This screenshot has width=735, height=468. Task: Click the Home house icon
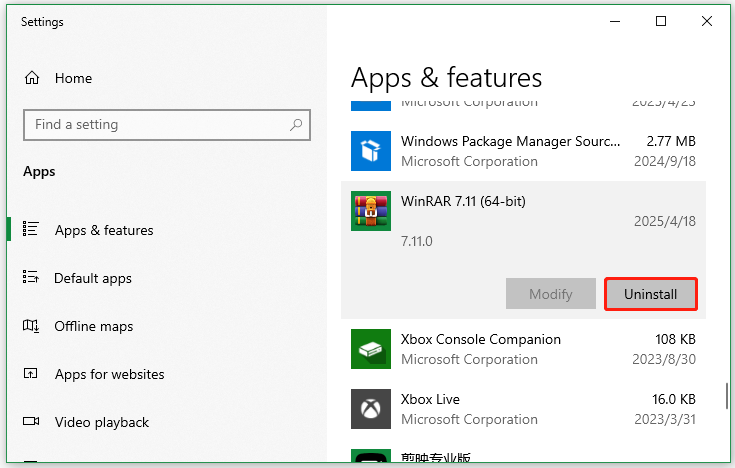pyautogui.click(x=32, y=77)
